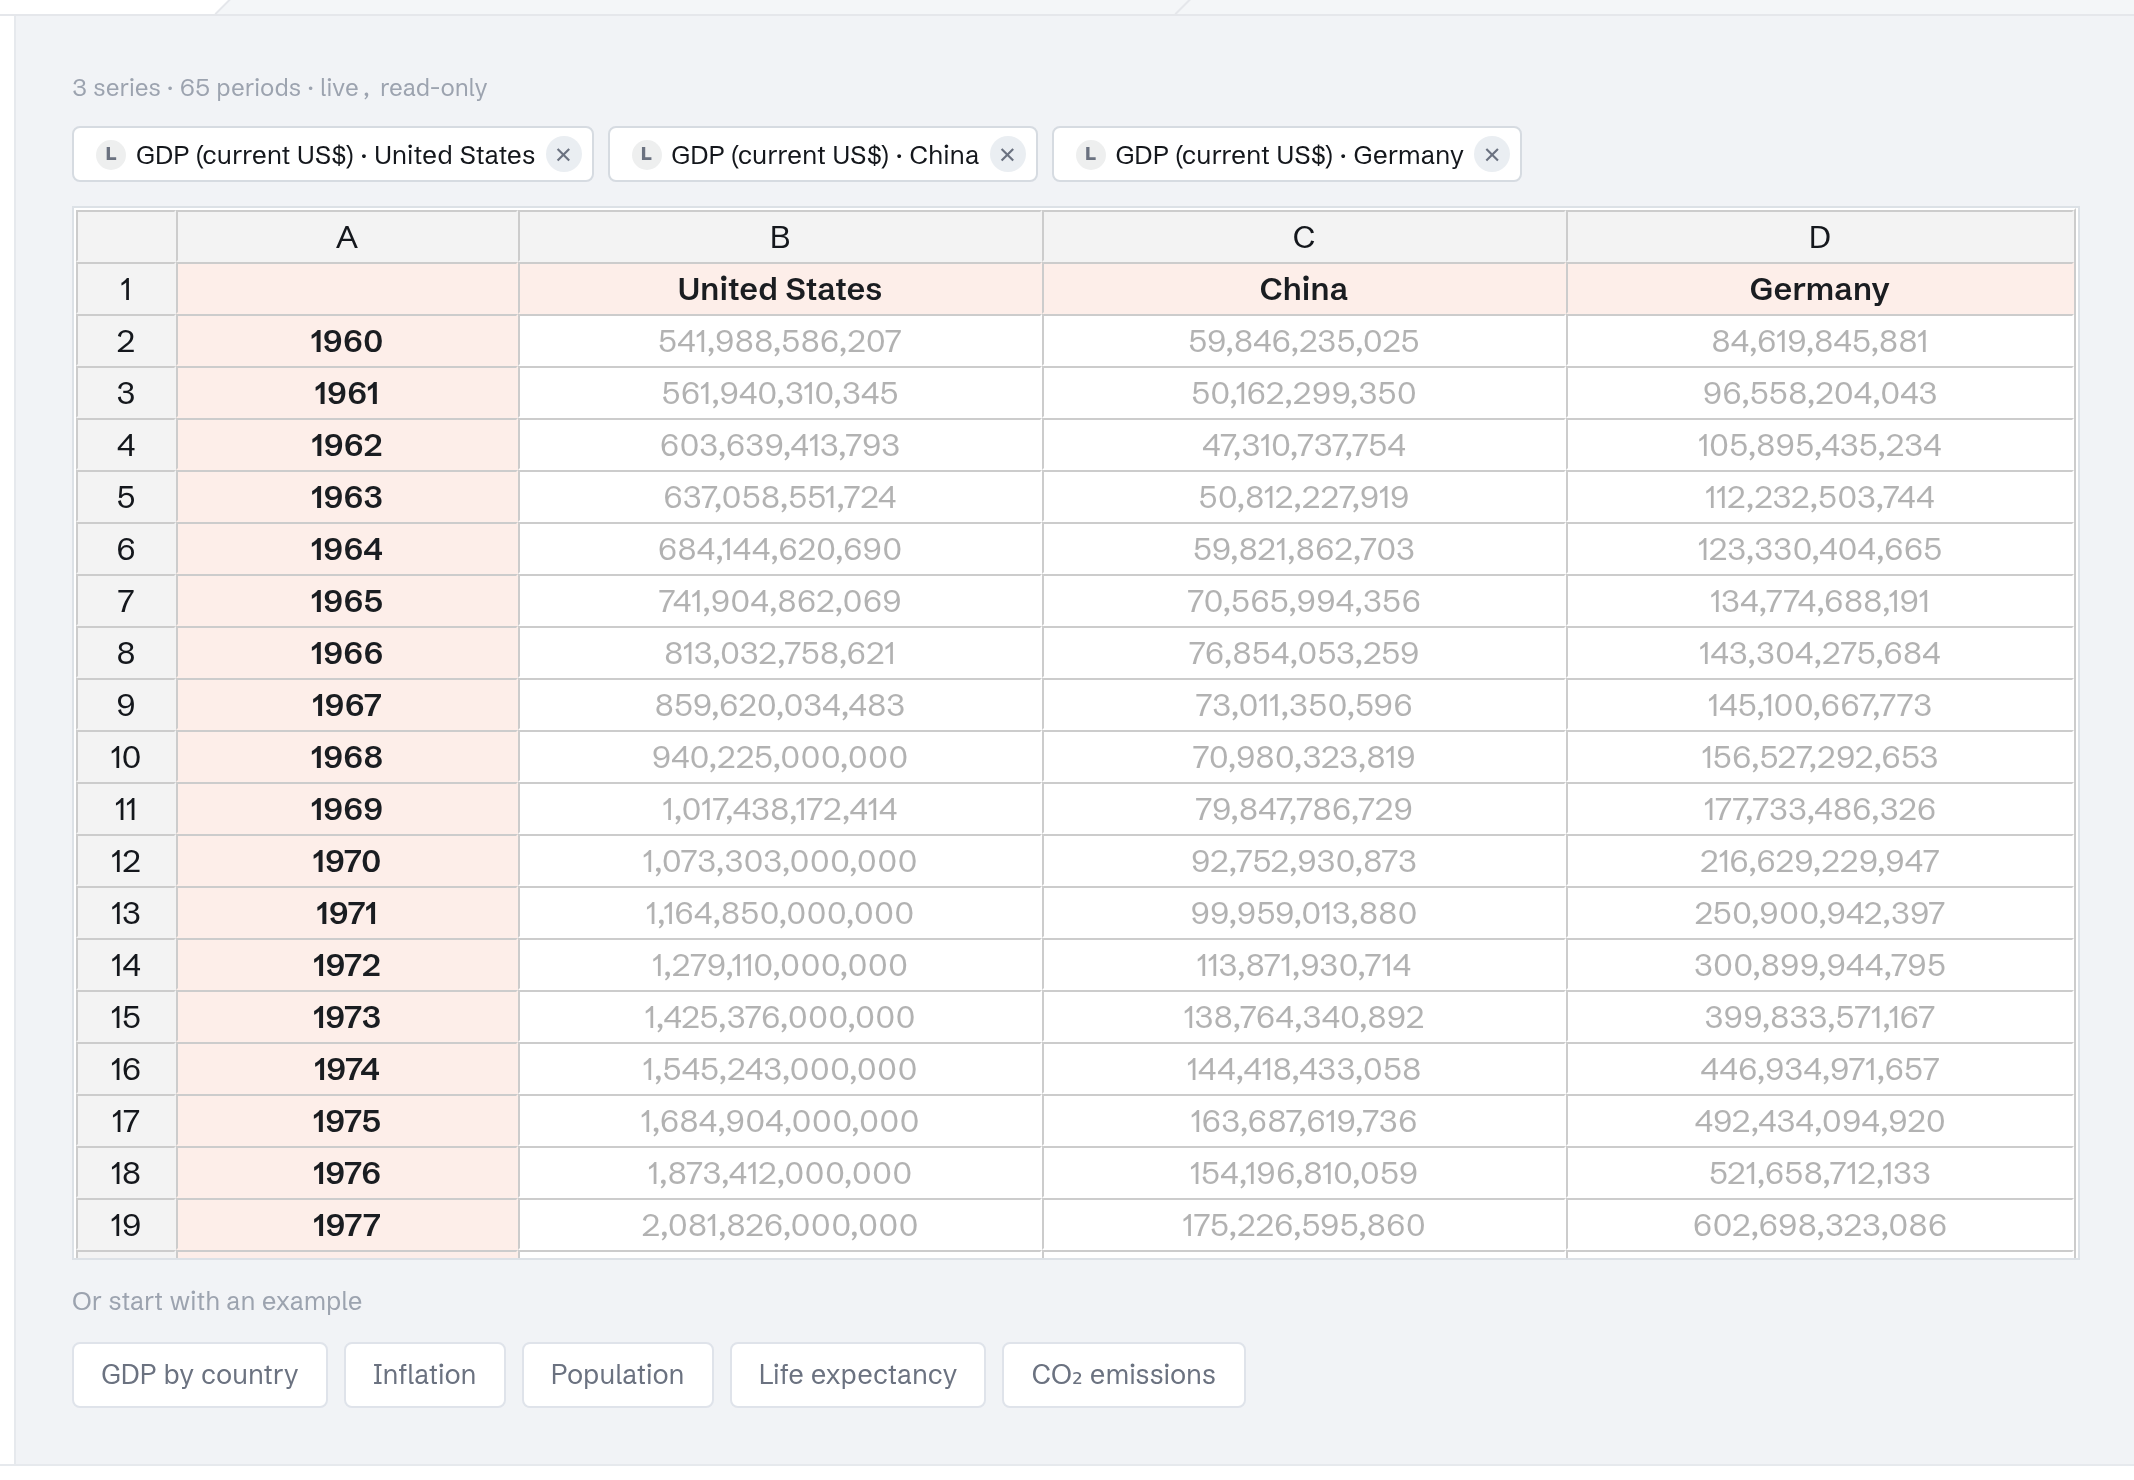
Task: Click the 1972 year cell
Action: click(x=347, y=965)
